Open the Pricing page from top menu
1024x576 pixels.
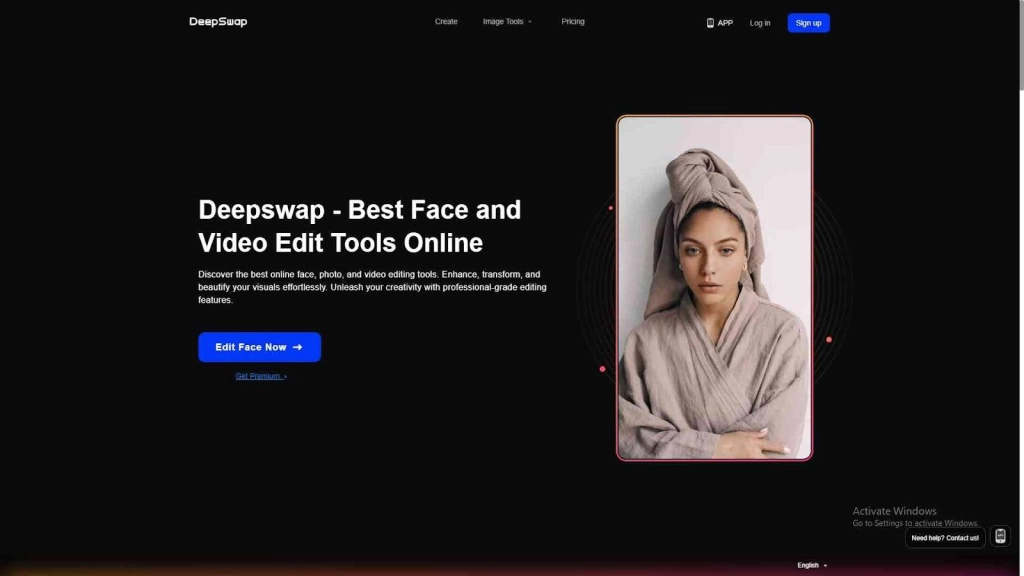click(572, 21)
